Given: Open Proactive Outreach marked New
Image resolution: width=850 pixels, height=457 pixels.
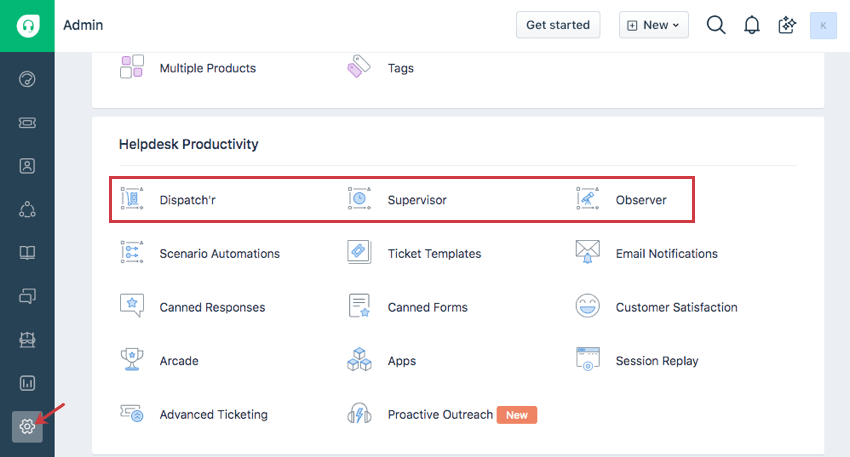Looking at the screenshot, I should 440,415.
